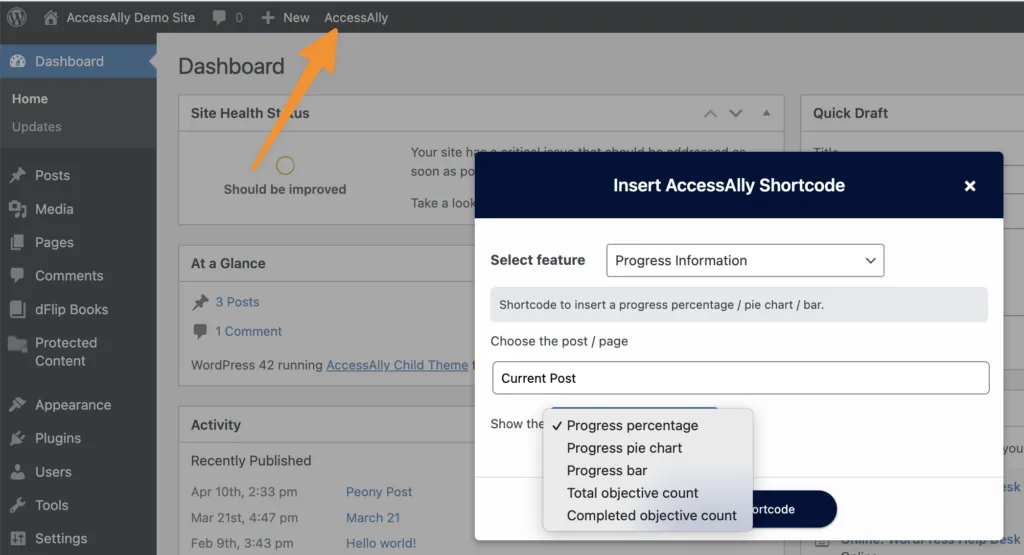Open comments bubble in admin bar
Screen dimensions: 1024x555
click(x=219, y=18)
